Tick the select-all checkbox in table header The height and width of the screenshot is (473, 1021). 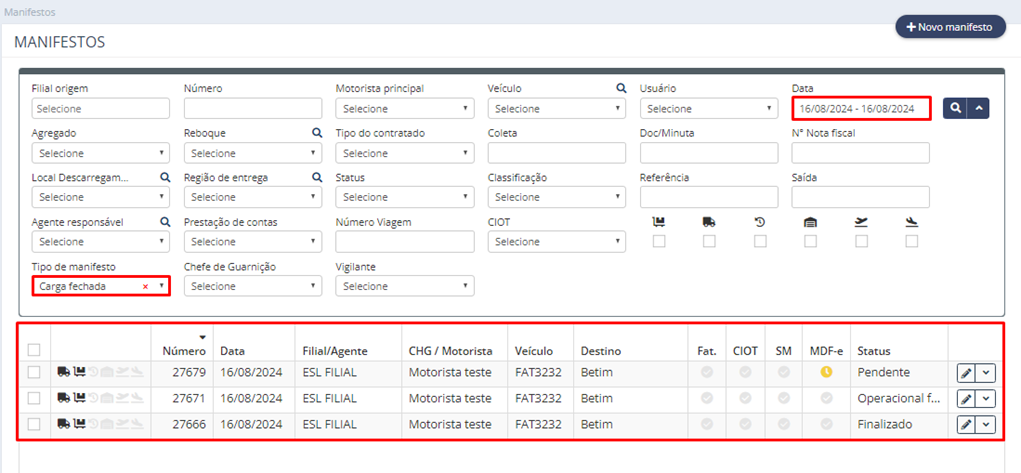point(34,351)
